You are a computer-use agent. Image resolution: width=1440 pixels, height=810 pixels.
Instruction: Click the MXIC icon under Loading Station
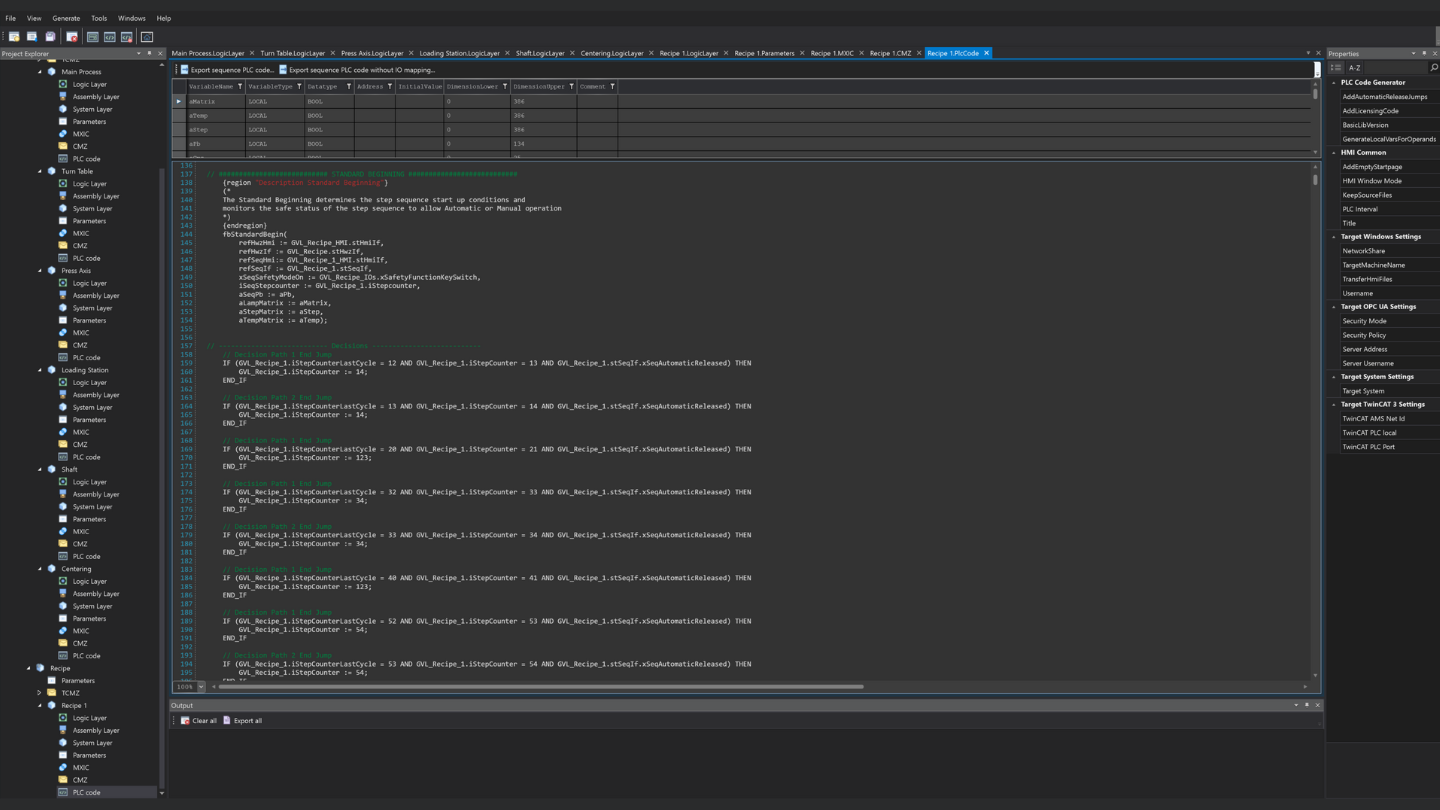[x=63, y=432]
